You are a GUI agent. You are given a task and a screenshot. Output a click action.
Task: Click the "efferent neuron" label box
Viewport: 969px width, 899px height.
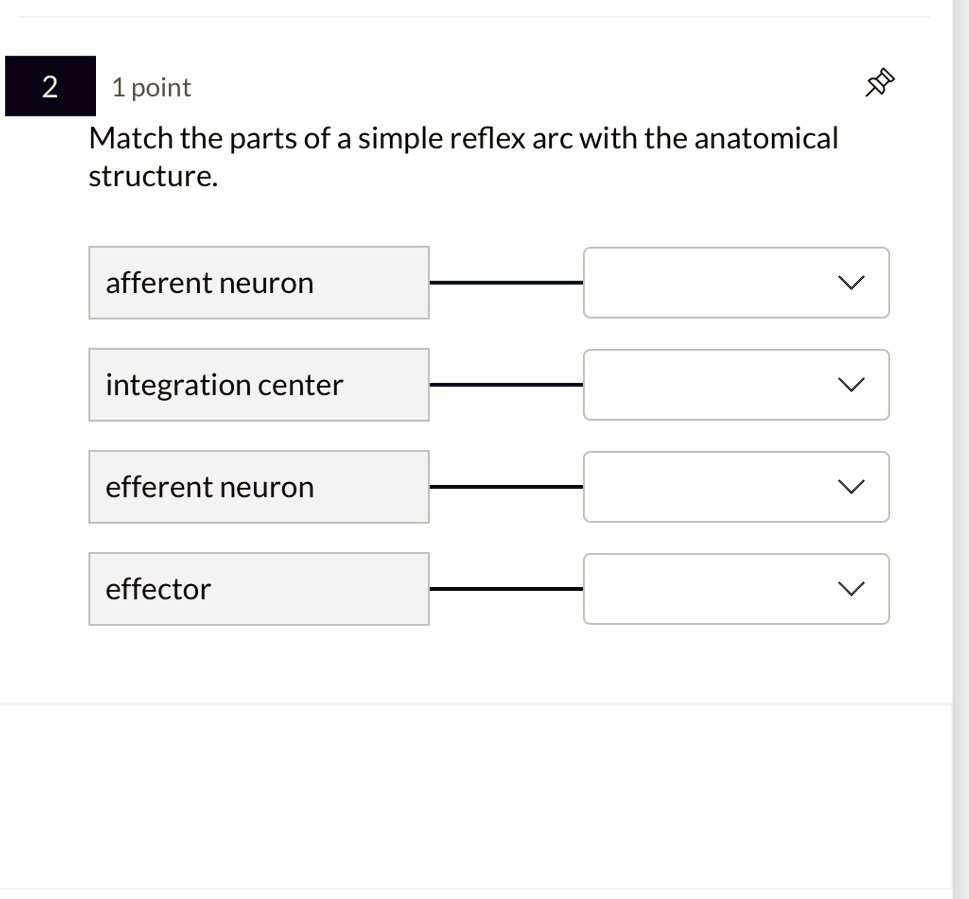click(x=258, y=487)
